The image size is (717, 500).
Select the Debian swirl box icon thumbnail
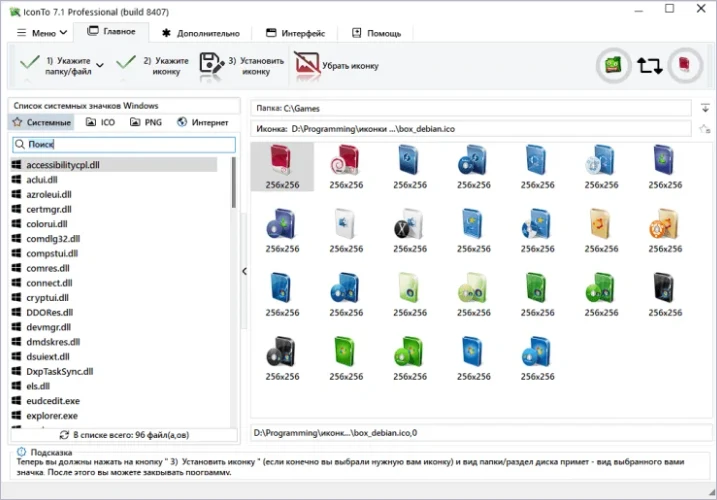(x=346, y=161)
